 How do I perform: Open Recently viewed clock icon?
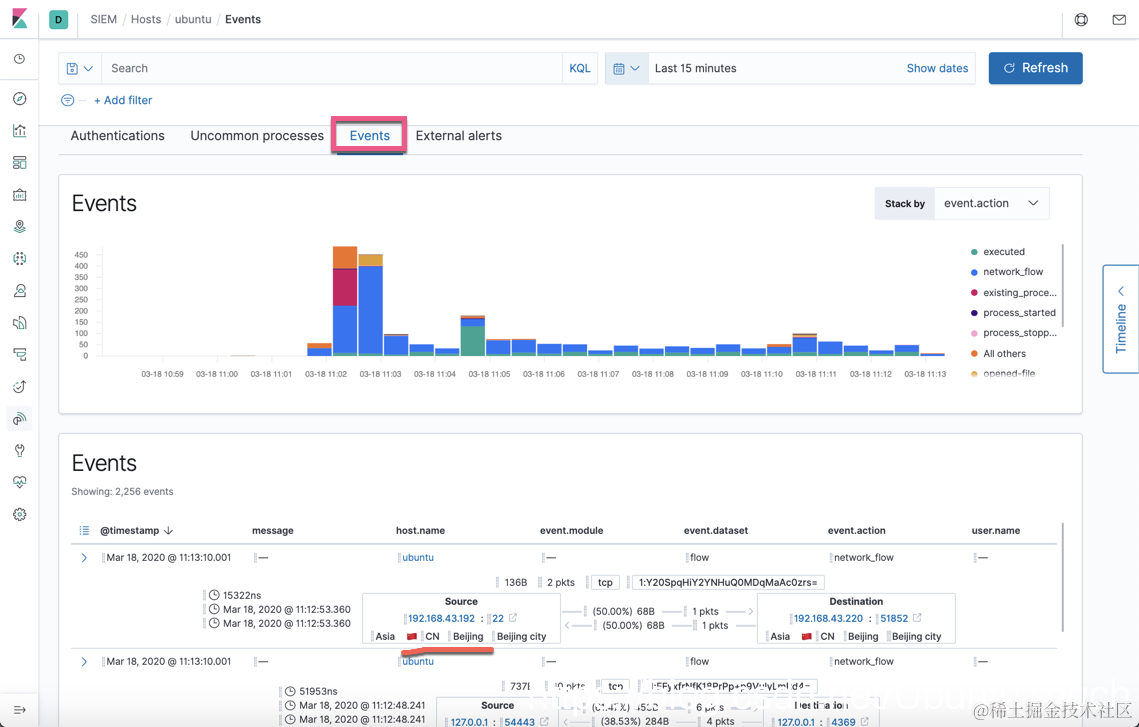point(20,59)
